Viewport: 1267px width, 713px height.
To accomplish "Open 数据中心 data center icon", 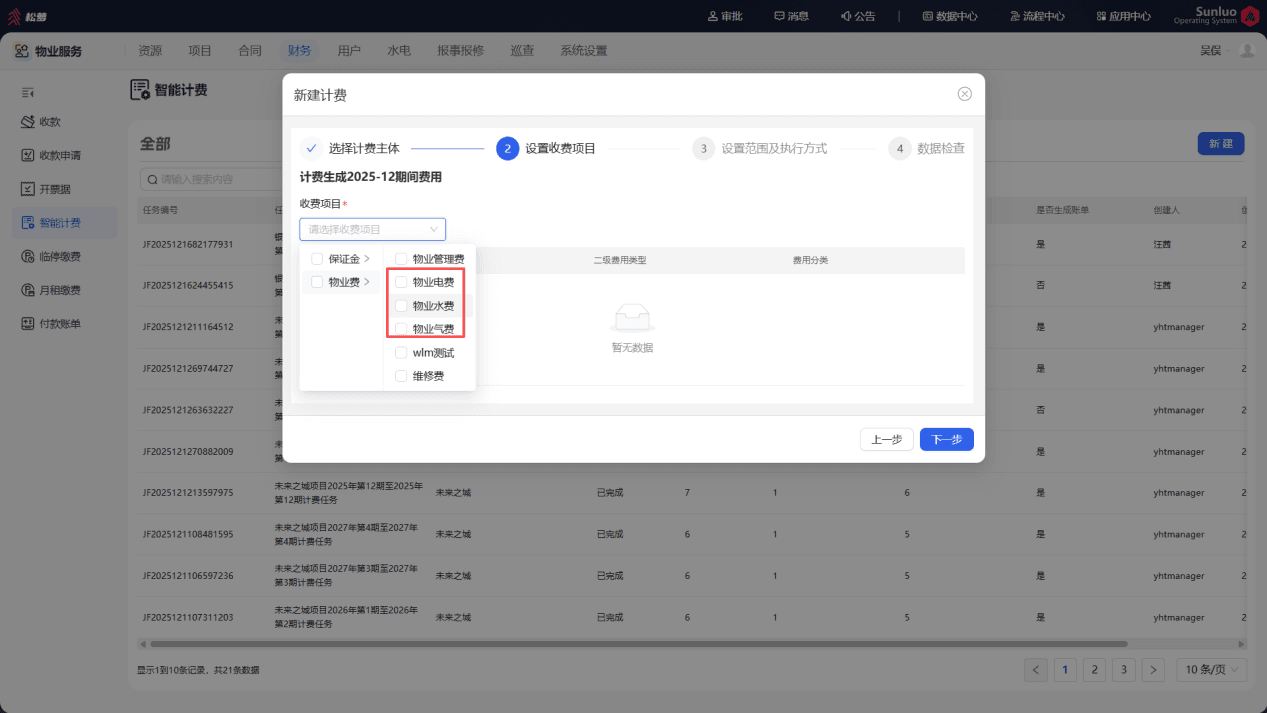I will (927, 16).
